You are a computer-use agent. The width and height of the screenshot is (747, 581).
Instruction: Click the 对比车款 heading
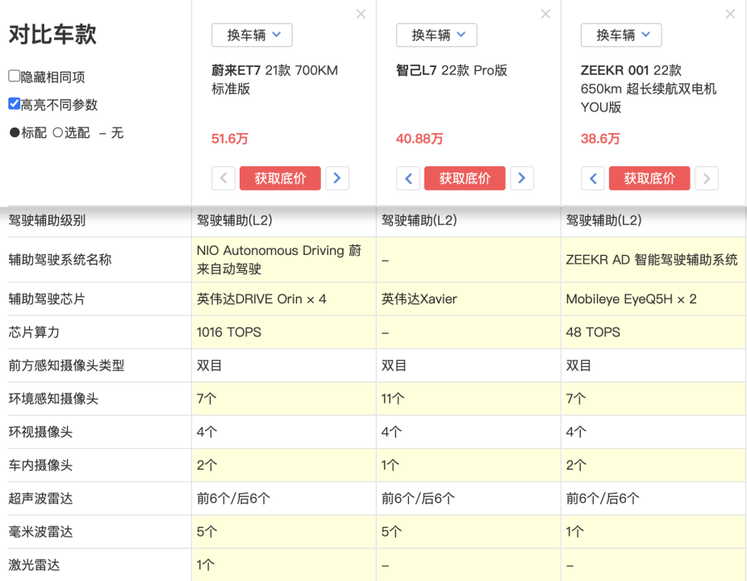tap(52, 35)
